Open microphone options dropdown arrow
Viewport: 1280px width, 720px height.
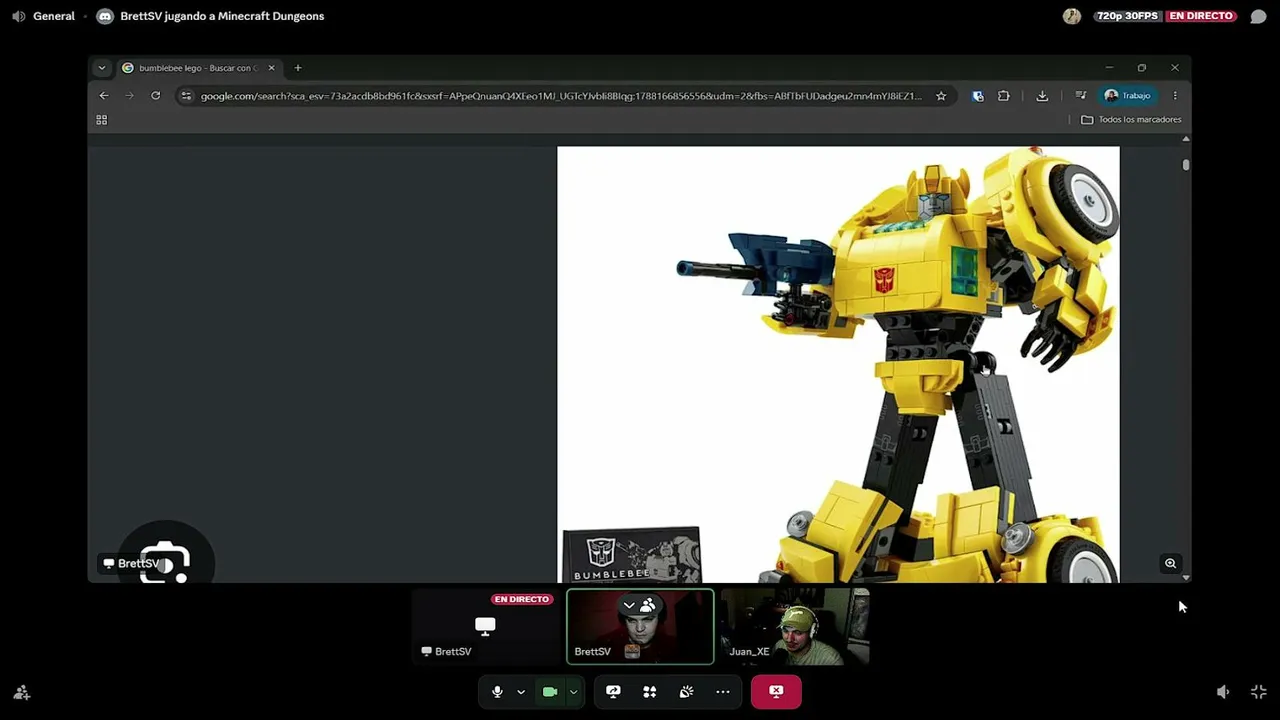521,691
